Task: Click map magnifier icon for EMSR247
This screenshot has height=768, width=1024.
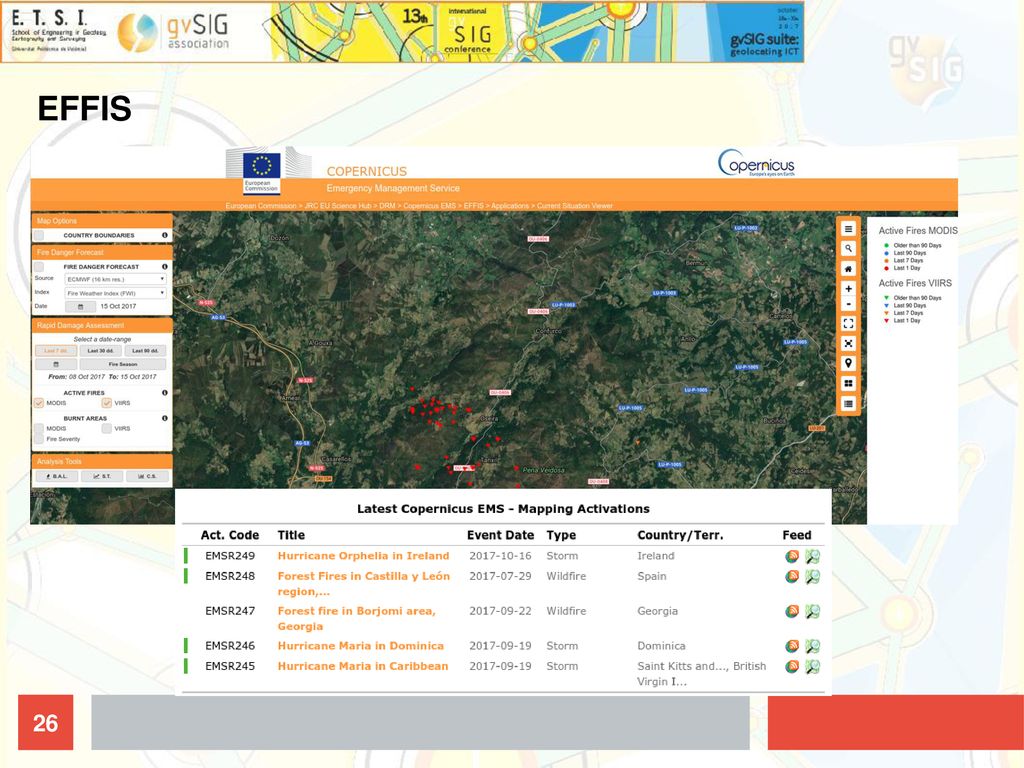Action: point(812,611)
